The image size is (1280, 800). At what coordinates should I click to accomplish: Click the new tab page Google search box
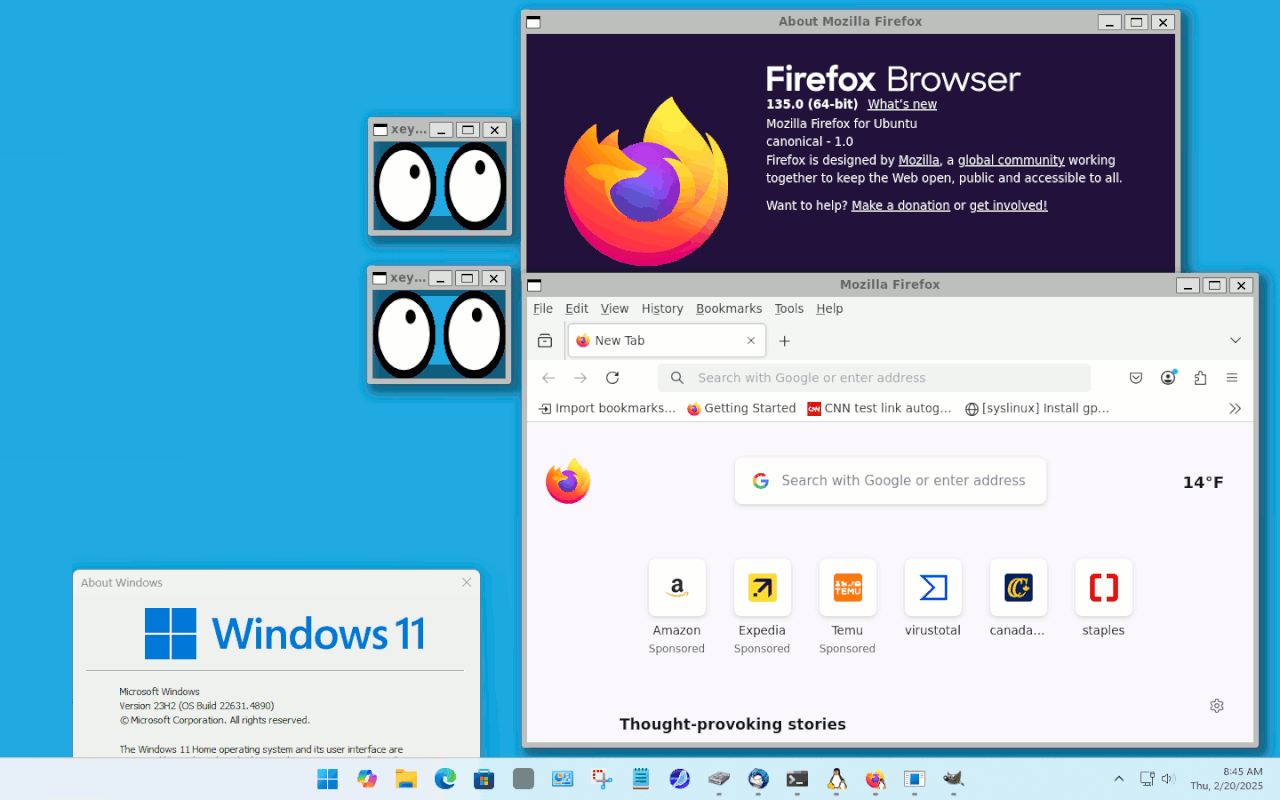click(890, 481)
